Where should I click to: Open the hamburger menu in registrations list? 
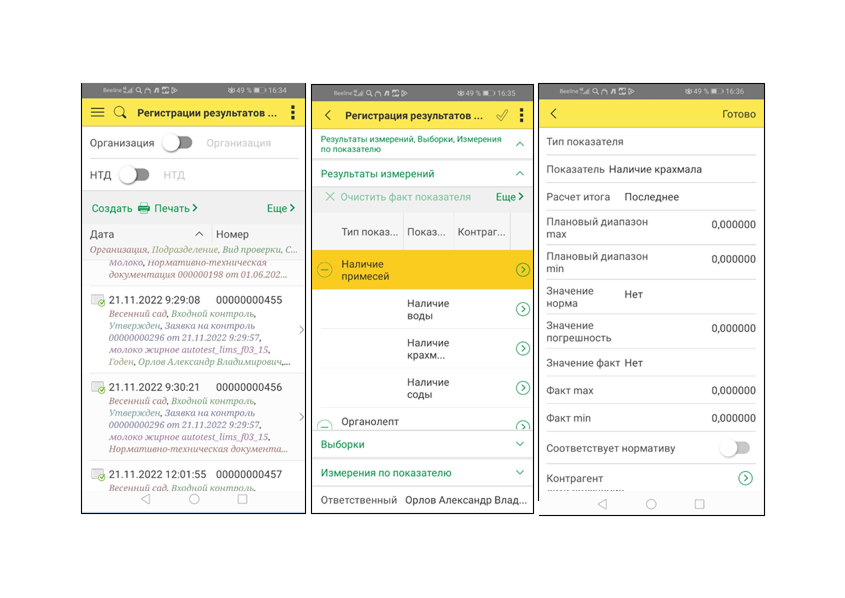tap(98, 112)
